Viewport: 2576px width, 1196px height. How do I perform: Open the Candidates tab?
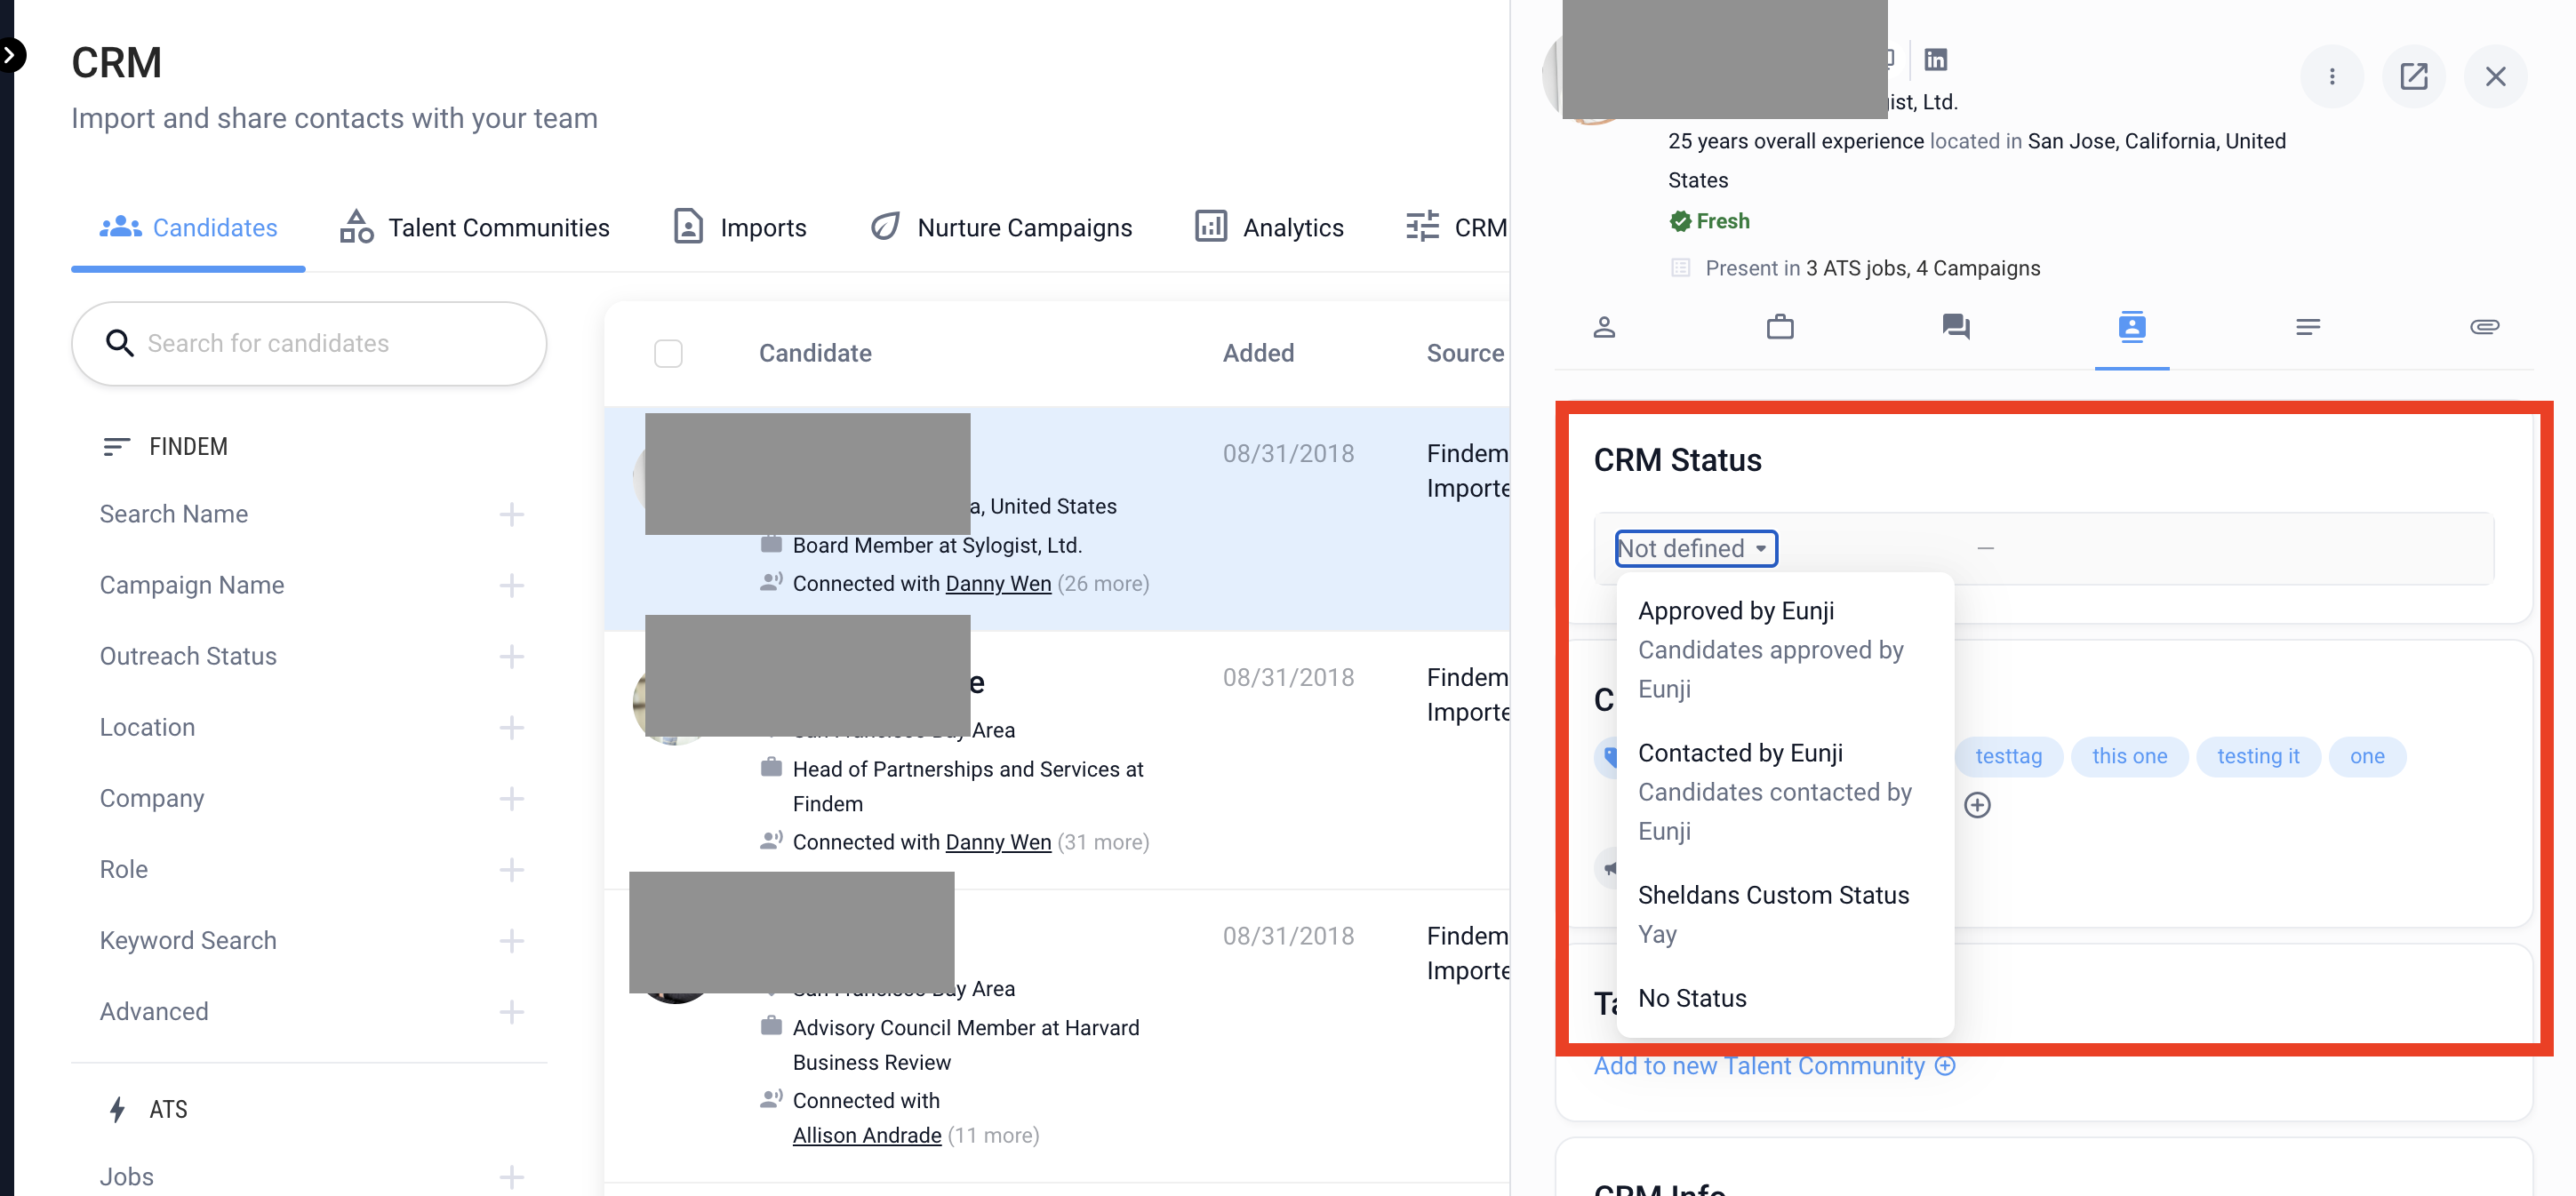(188, 228)
